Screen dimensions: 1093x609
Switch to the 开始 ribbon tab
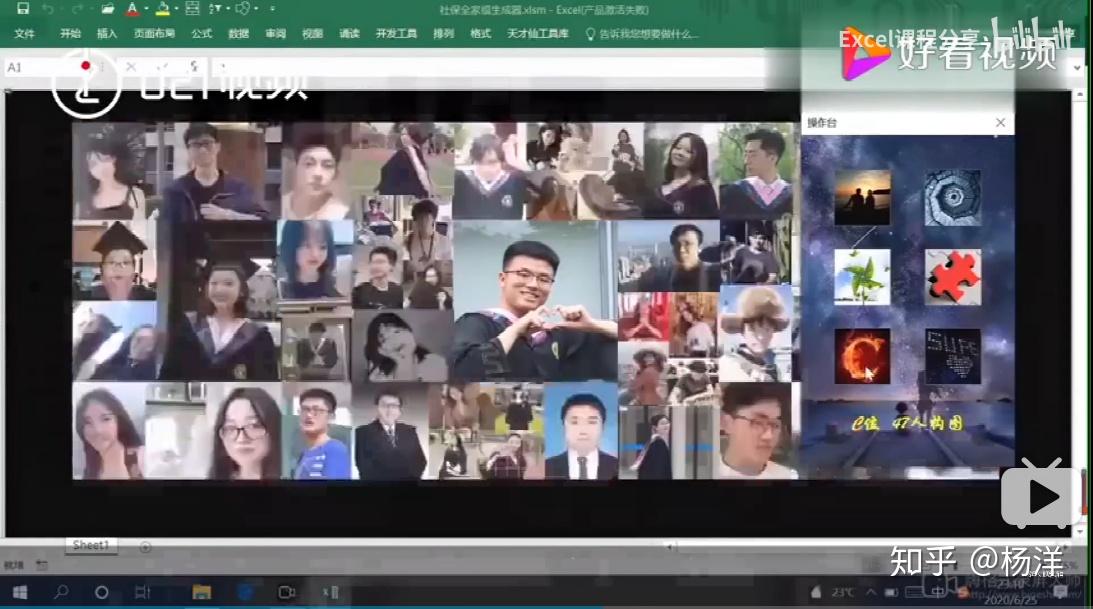pos(70,33)
